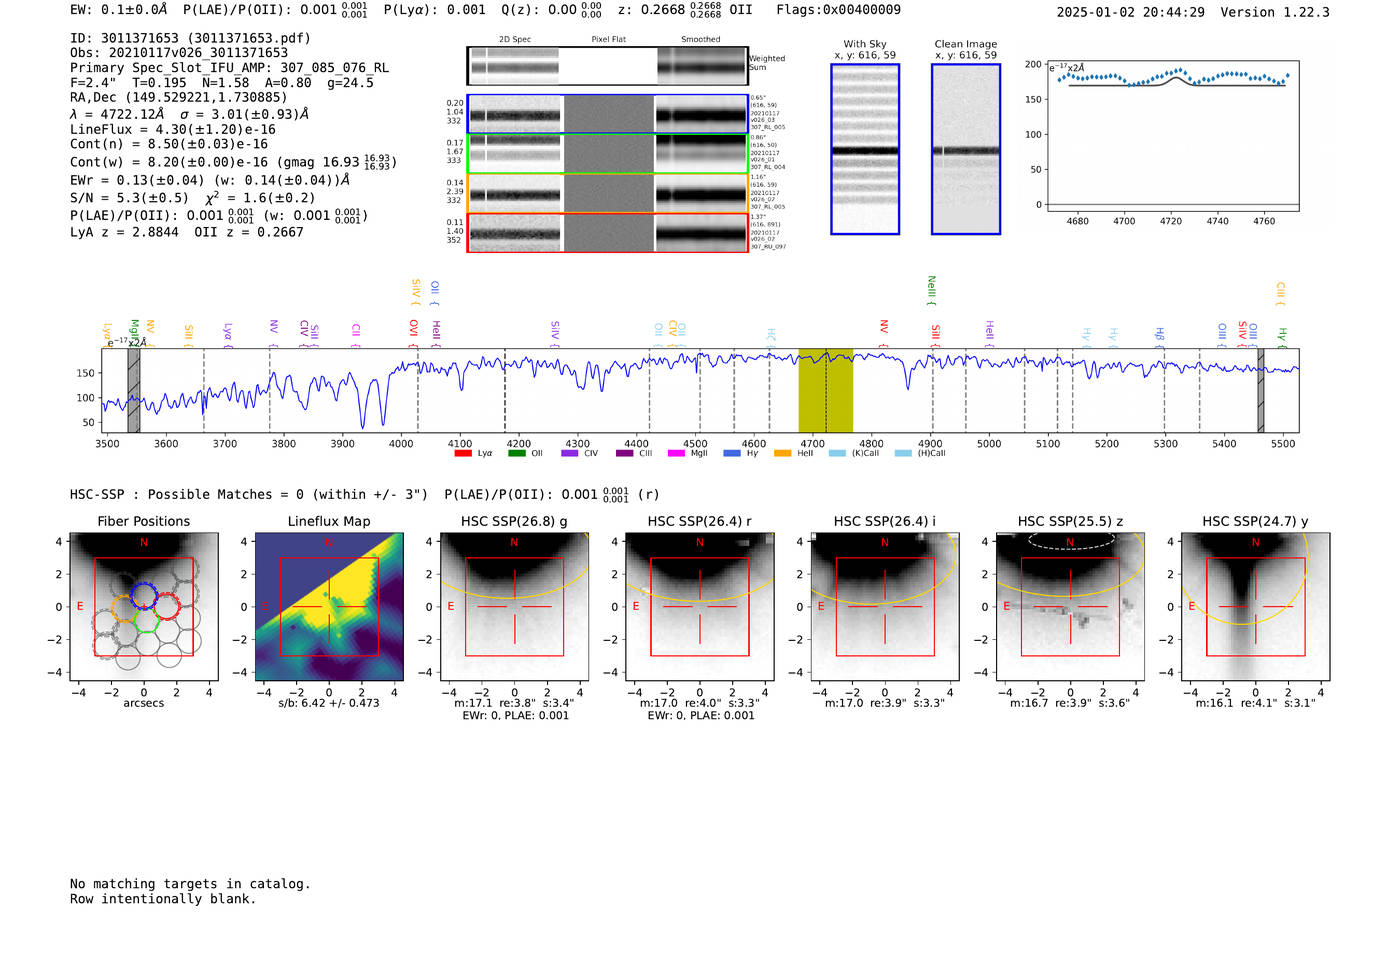Click the z: 0.2668 OII header value
This screenshot has width=1400, height=953.
[x=685, y=10]
